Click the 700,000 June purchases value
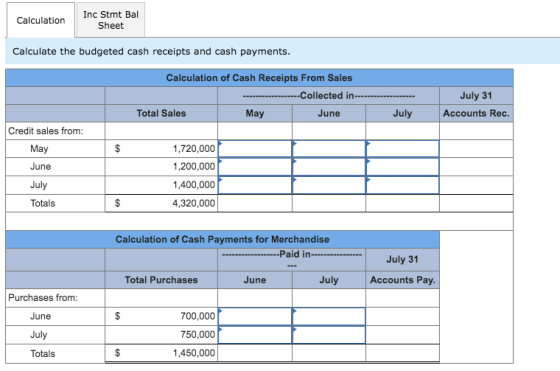 pos(198,316)
